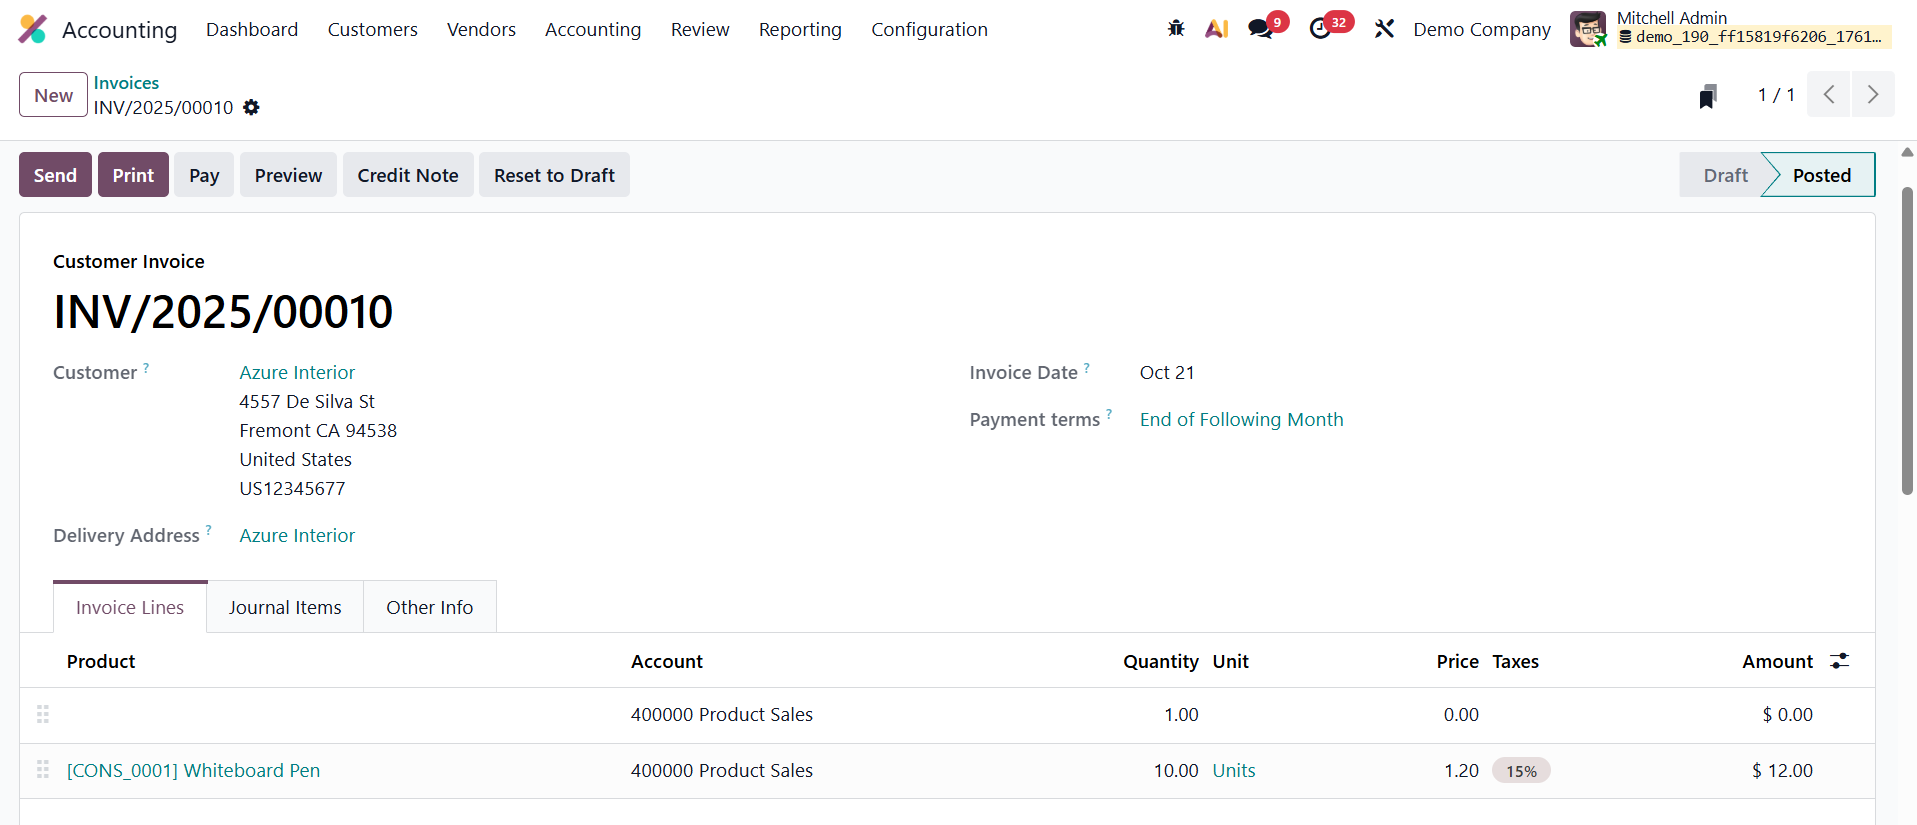Open the activities clock icon
1917x825 pixels.
pyautogui.click(x=1320, y=29)
